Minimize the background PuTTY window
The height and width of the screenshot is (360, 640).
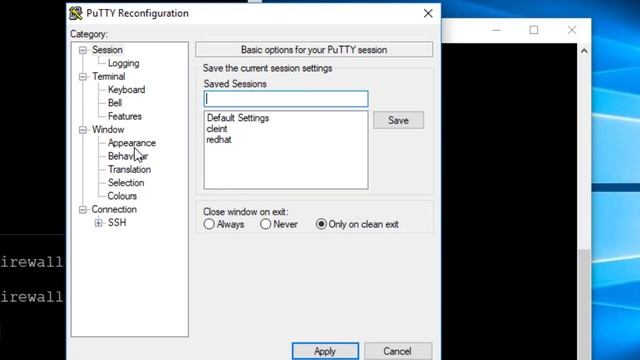click(x=496, y=30)
